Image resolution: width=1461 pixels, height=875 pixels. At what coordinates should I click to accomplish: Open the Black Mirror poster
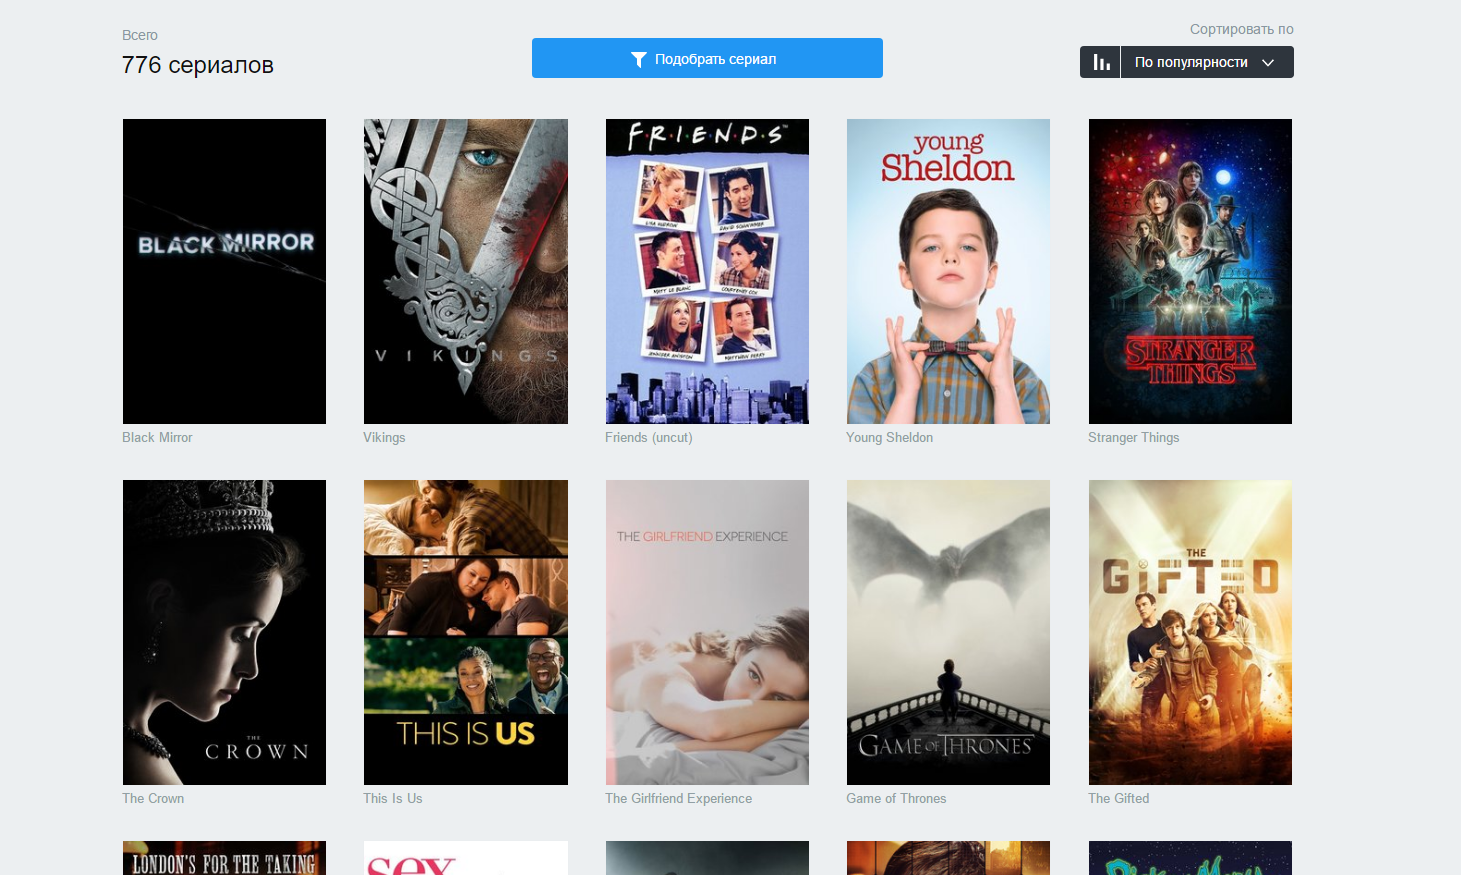pyautogui.click(x=224, y=271)
